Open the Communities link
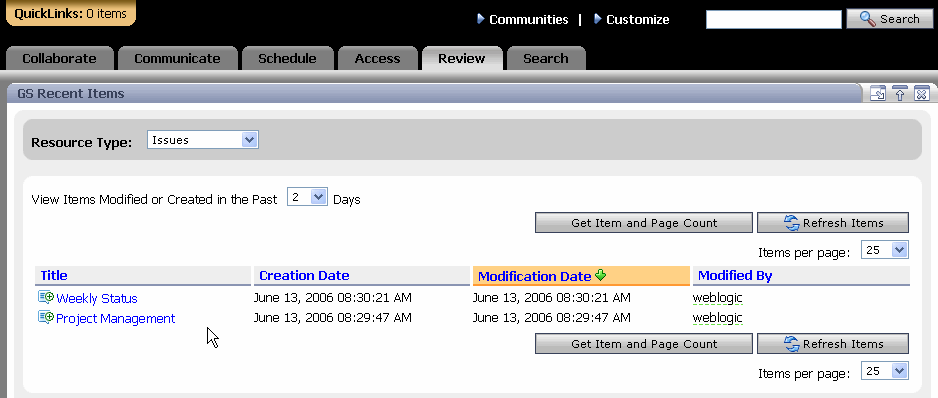The width and height of the screenshot is (938, 398). pyautogui.click(x=529, y=20)
